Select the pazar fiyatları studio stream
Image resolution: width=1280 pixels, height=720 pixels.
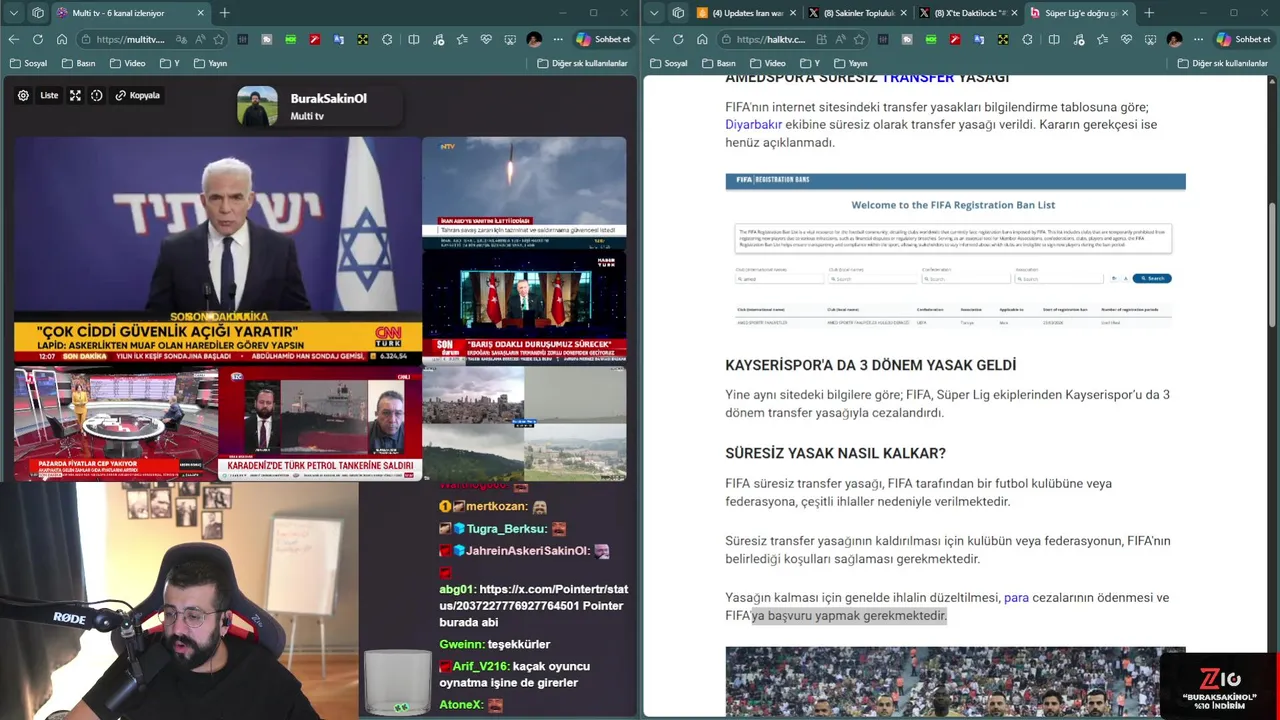coord(115,424)
